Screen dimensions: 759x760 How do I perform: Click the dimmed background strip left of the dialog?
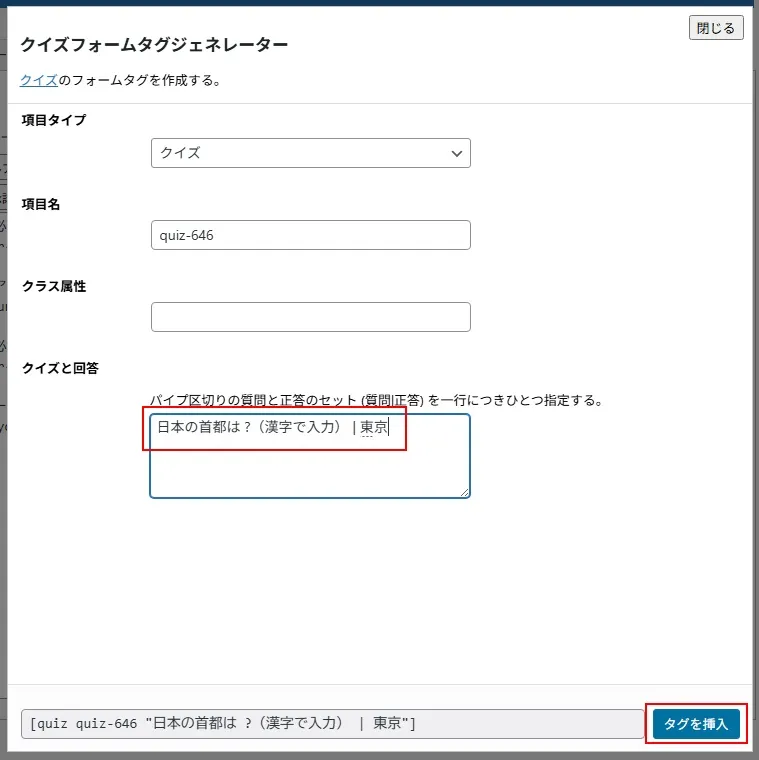pos(3,400)
